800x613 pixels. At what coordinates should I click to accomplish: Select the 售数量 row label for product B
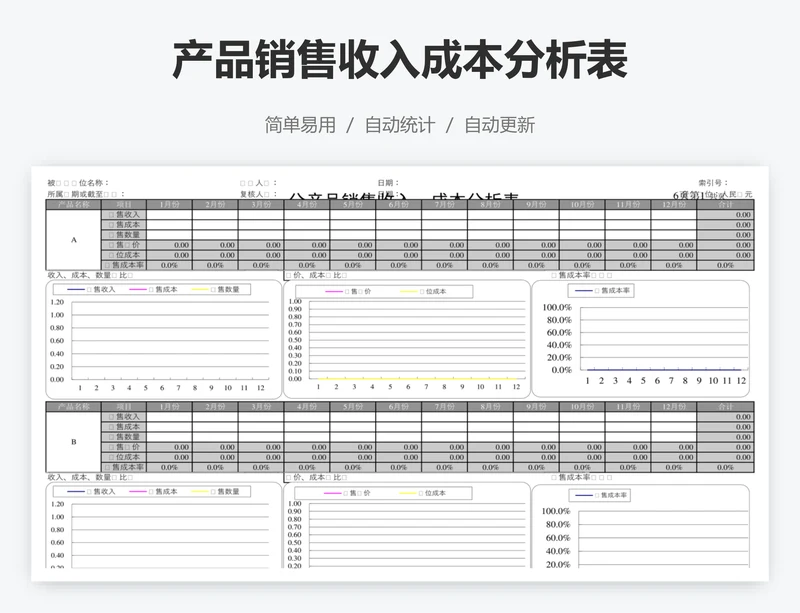click(124, 437)
